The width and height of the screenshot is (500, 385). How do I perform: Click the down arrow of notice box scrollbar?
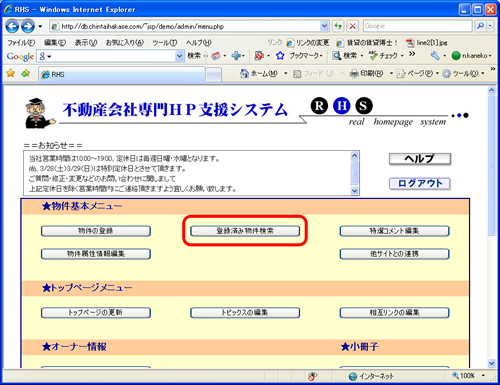click(x=355, y=191)
